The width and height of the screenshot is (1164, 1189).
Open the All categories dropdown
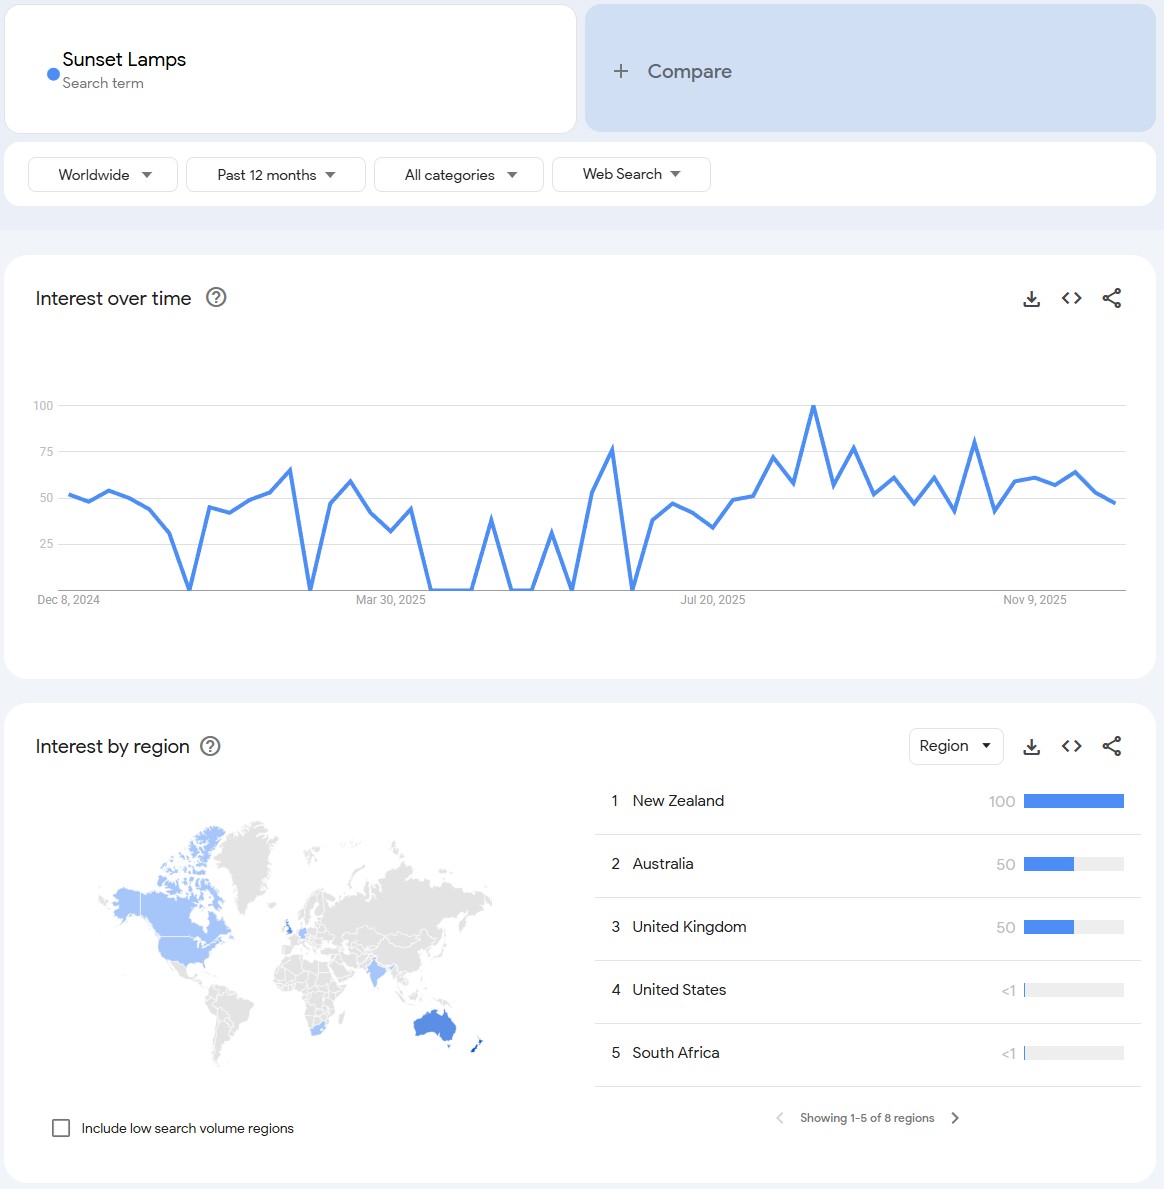point(459,175)
